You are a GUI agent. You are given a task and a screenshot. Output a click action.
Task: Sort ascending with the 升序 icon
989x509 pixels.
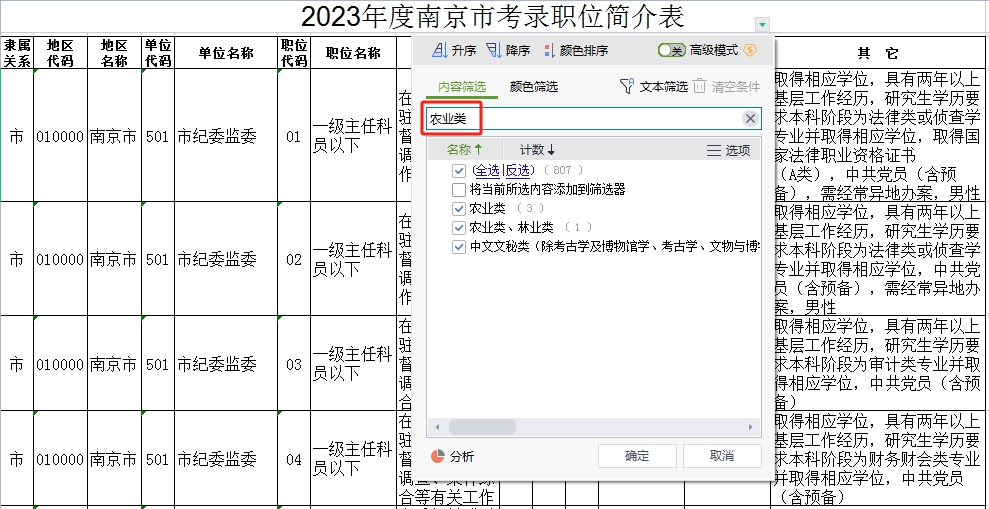pos(454,50)
